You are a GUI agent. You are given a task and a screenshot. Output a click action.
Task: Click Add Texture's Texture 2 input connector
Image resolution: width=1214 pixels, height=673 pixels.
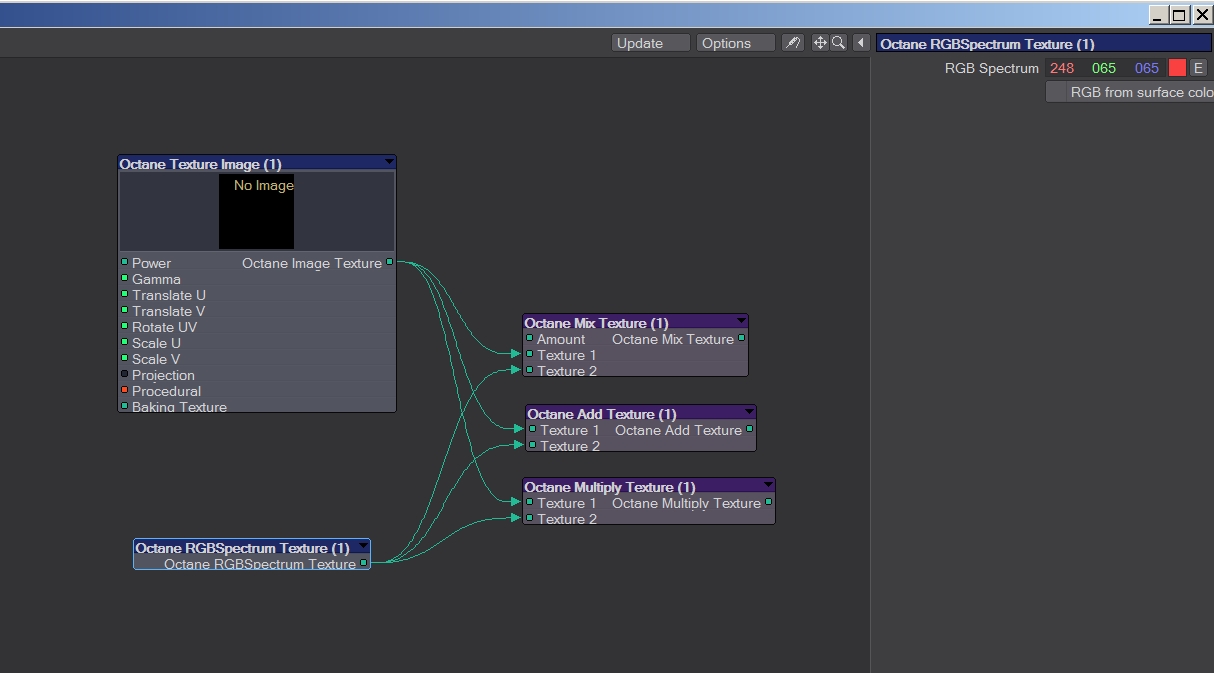532,445
